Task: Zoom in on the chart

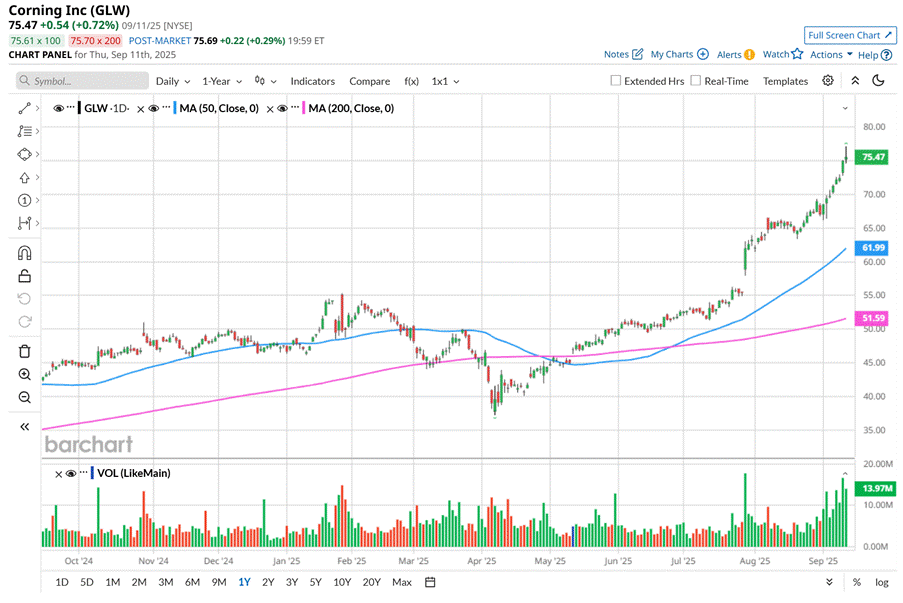Action: tap(24, 374)
